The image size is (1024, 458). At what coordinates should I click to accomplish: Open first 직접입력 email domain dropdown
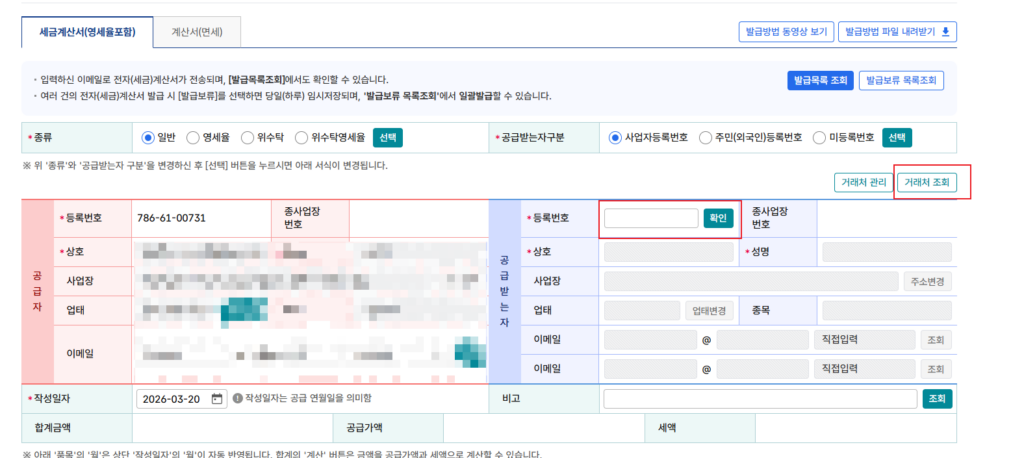click(x=865, y=340)
